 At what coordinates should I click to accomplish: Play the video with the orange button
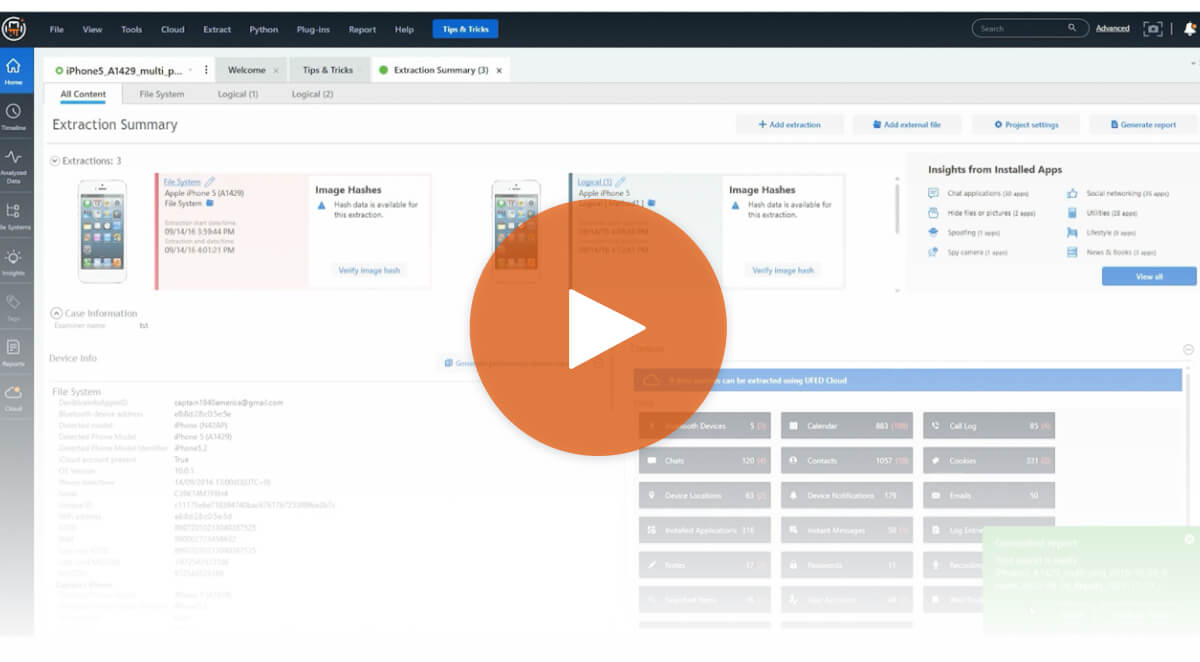(598, 329)
